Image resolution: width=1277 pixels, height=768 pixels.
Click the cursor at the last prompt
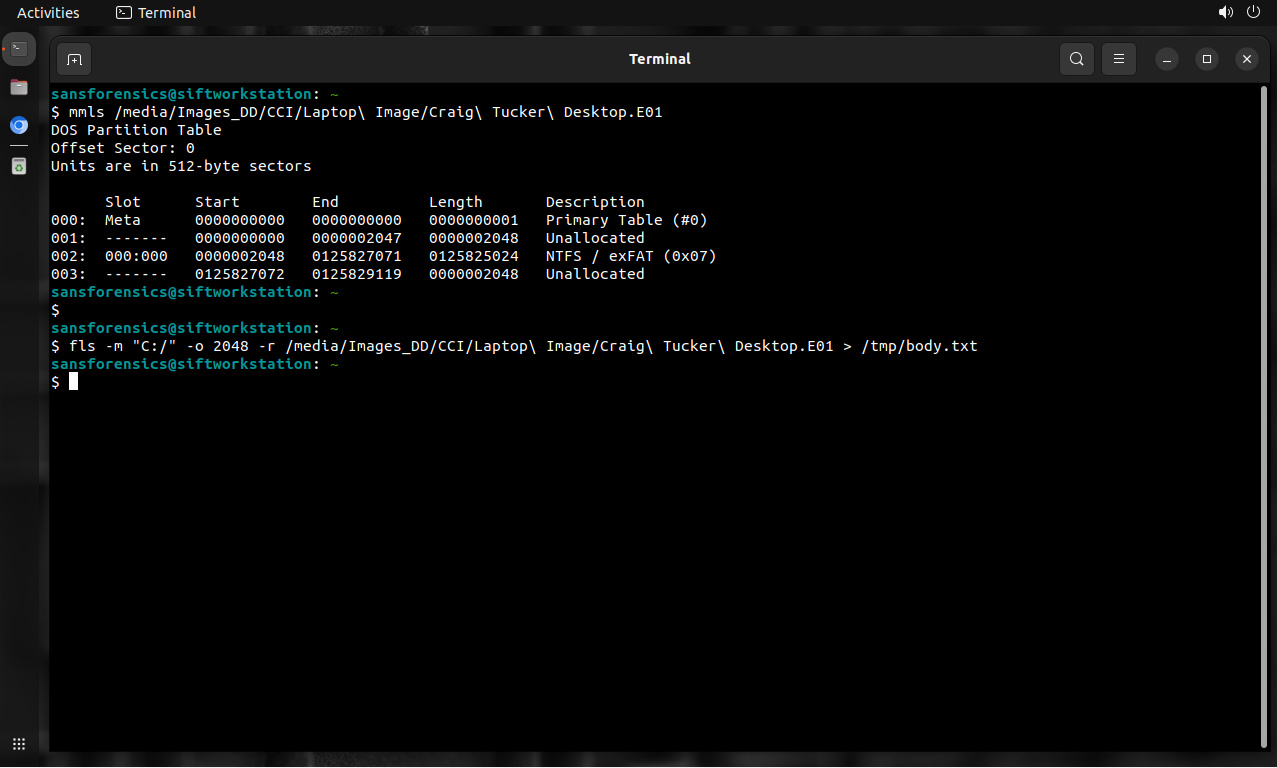[x=73, y=382]
